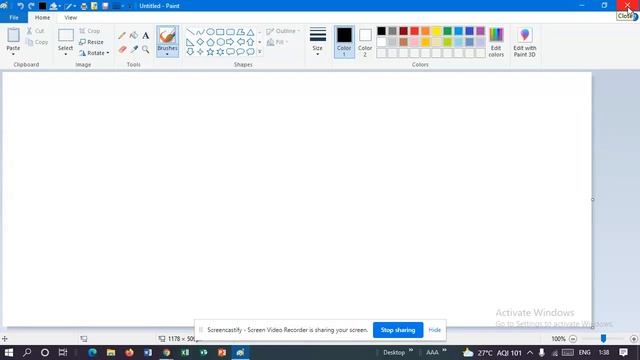
Task: Select the Magnifier tool
Action: [x=146, y=49]
